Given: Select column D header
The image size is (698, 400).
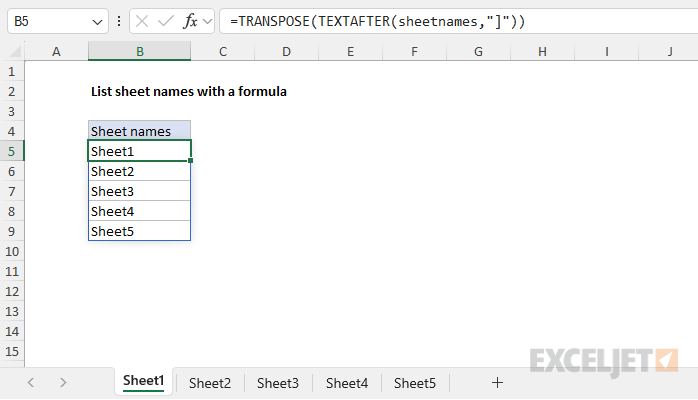Looking at the screenshot, I should (287, 52).
